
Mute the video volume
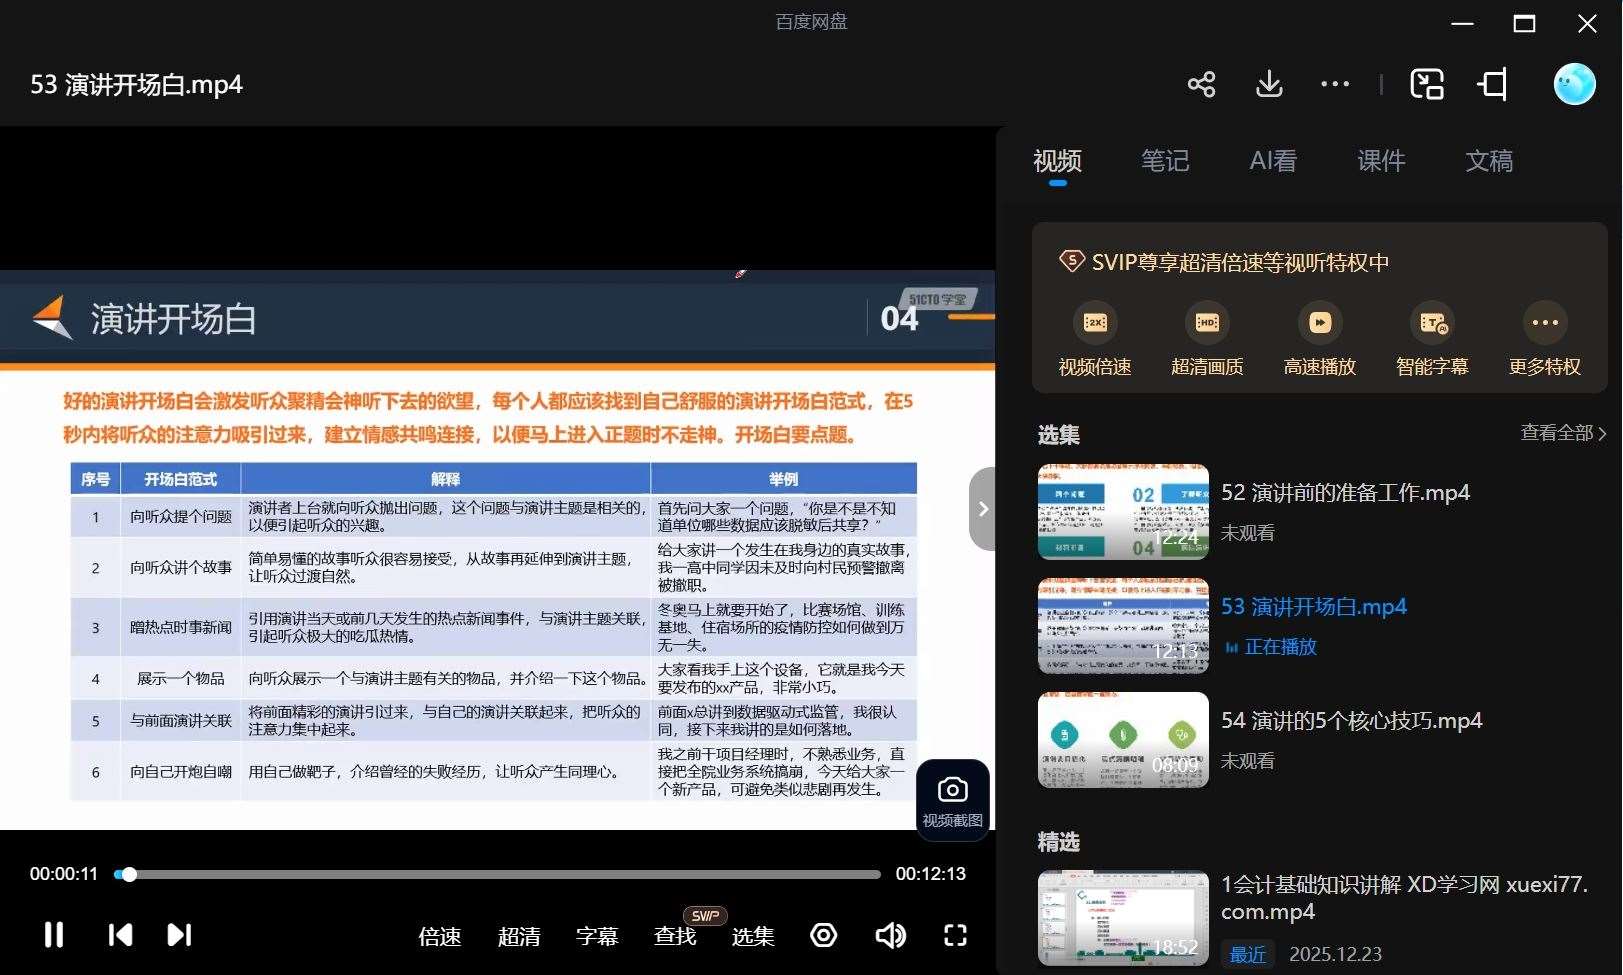pyautogui.click(x=889, y=935)
